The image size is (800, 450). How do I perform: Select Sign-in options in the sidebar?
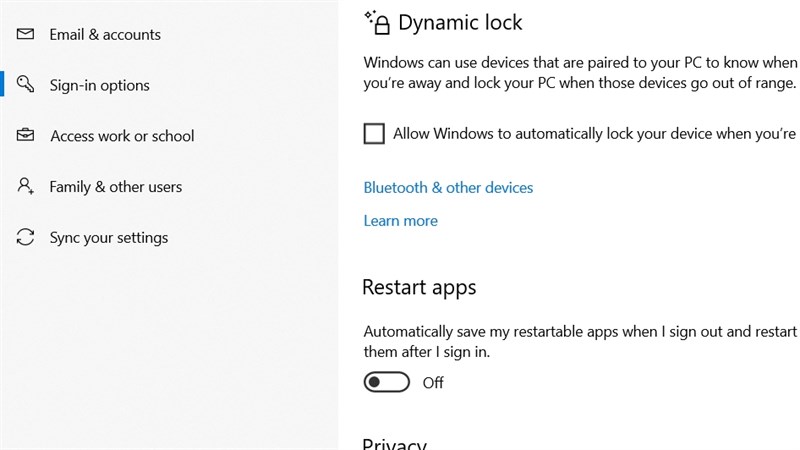point(99,85)
